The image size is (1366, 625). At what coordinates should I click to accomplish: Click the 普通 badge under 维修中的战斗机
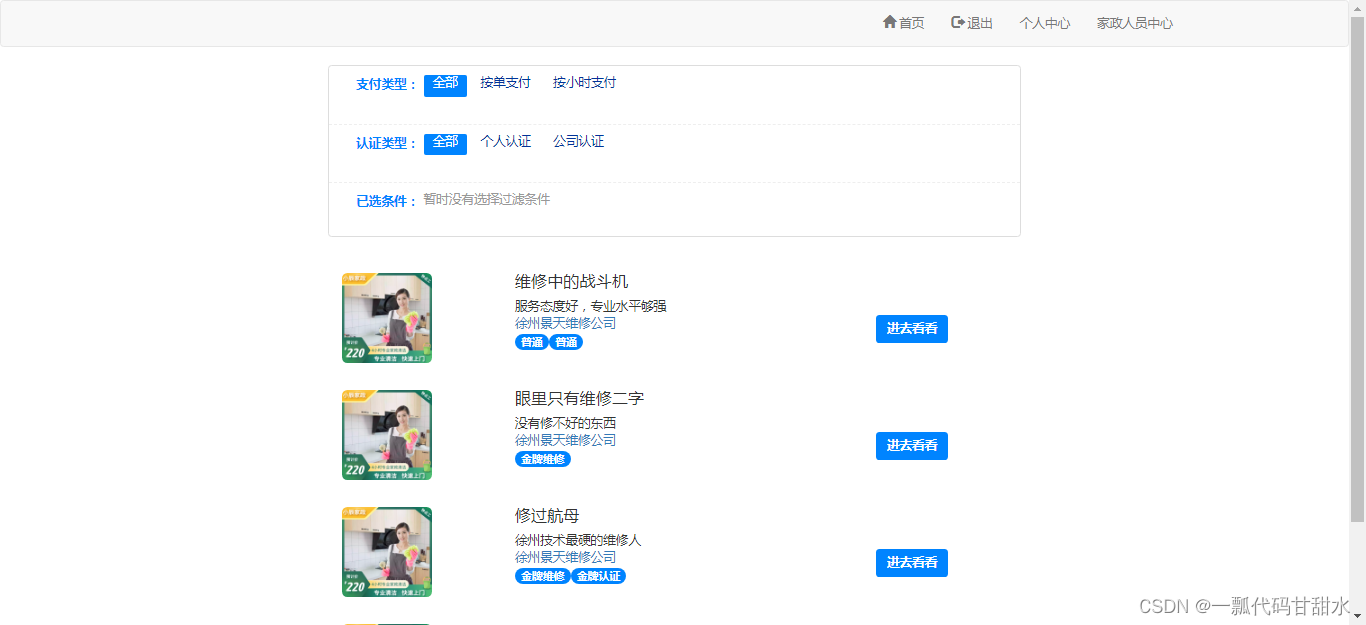[x=531, y=341]
